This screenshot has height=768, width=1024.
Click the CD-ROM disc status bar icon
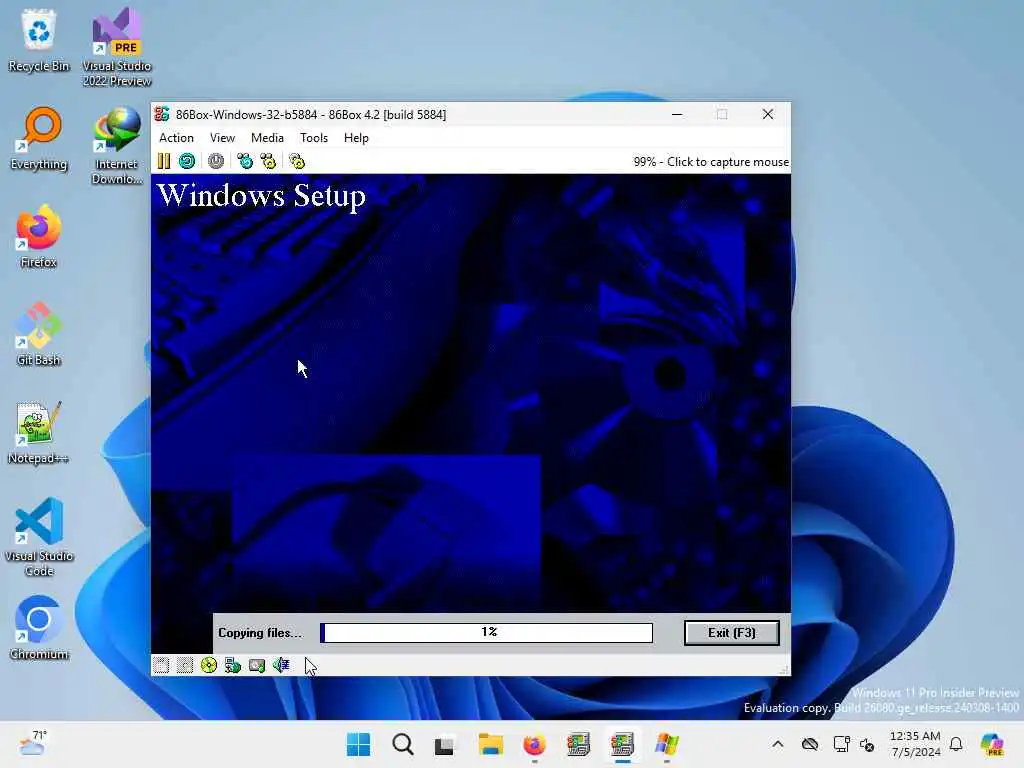[x=209, y=665]
